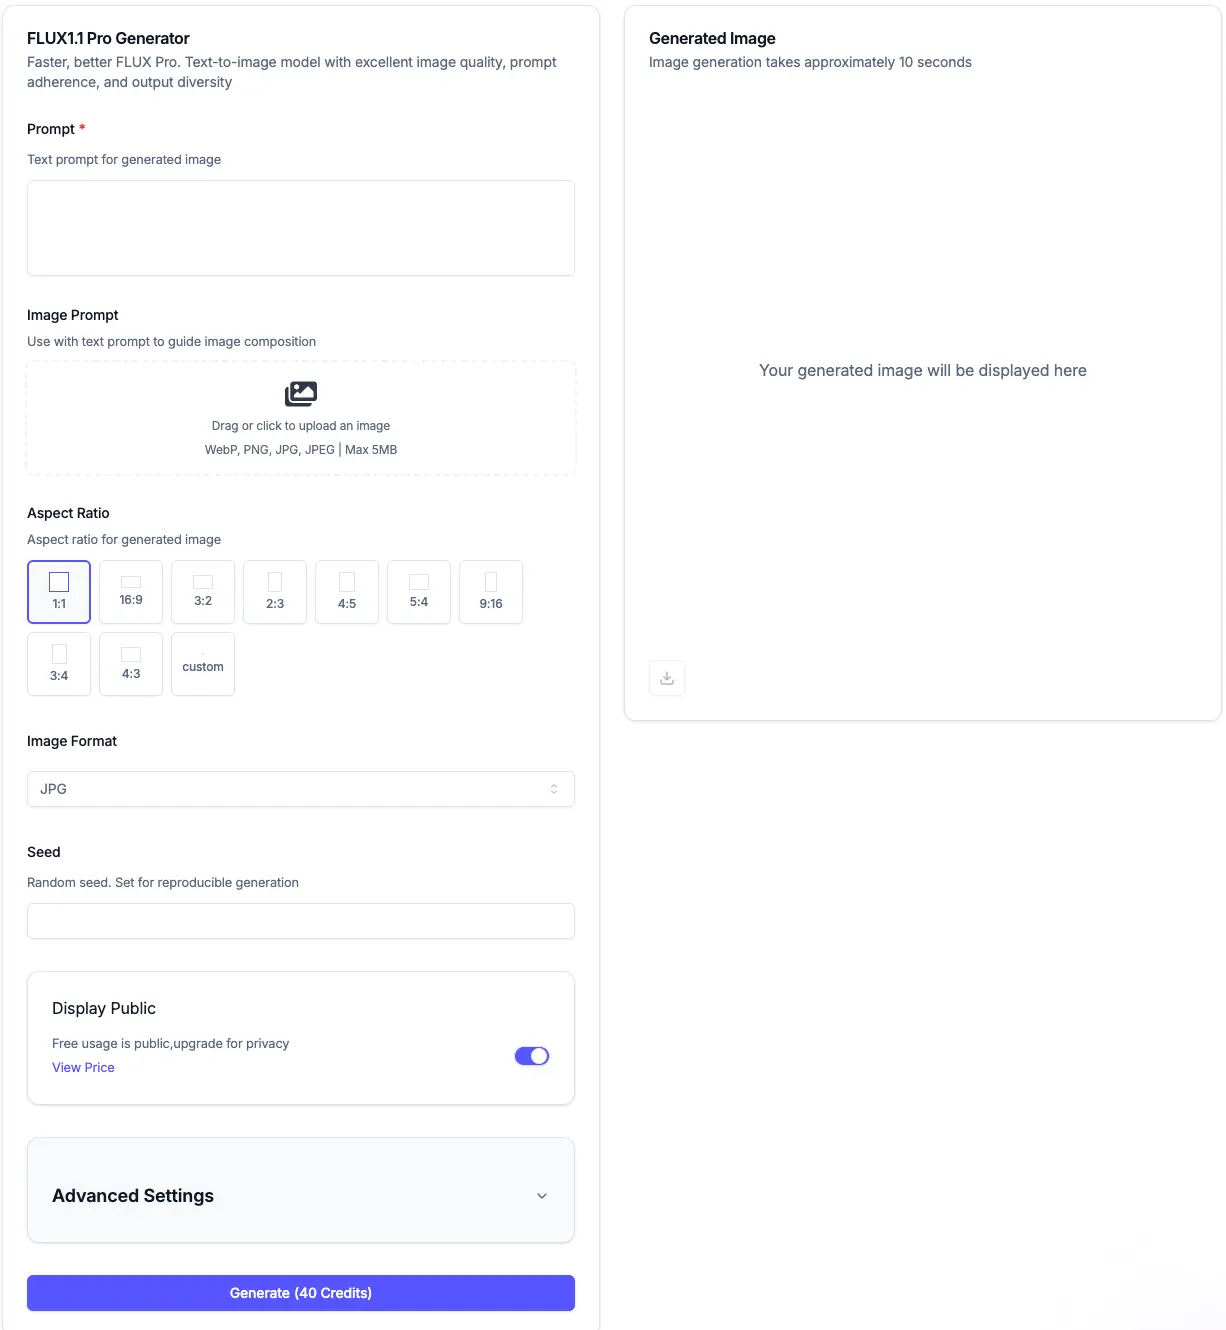Screen dimensions: 1226x1330
Task: Choose the 5:4 aspect ratio
Action: point(419,592)
